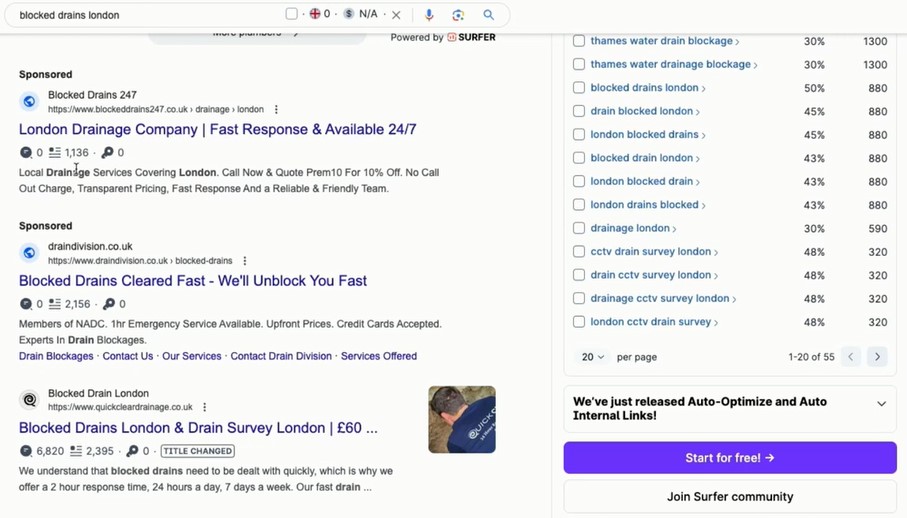Click the worker thumbnail image
The width and height of the screenshot is (907, 518).
[462, 420]
